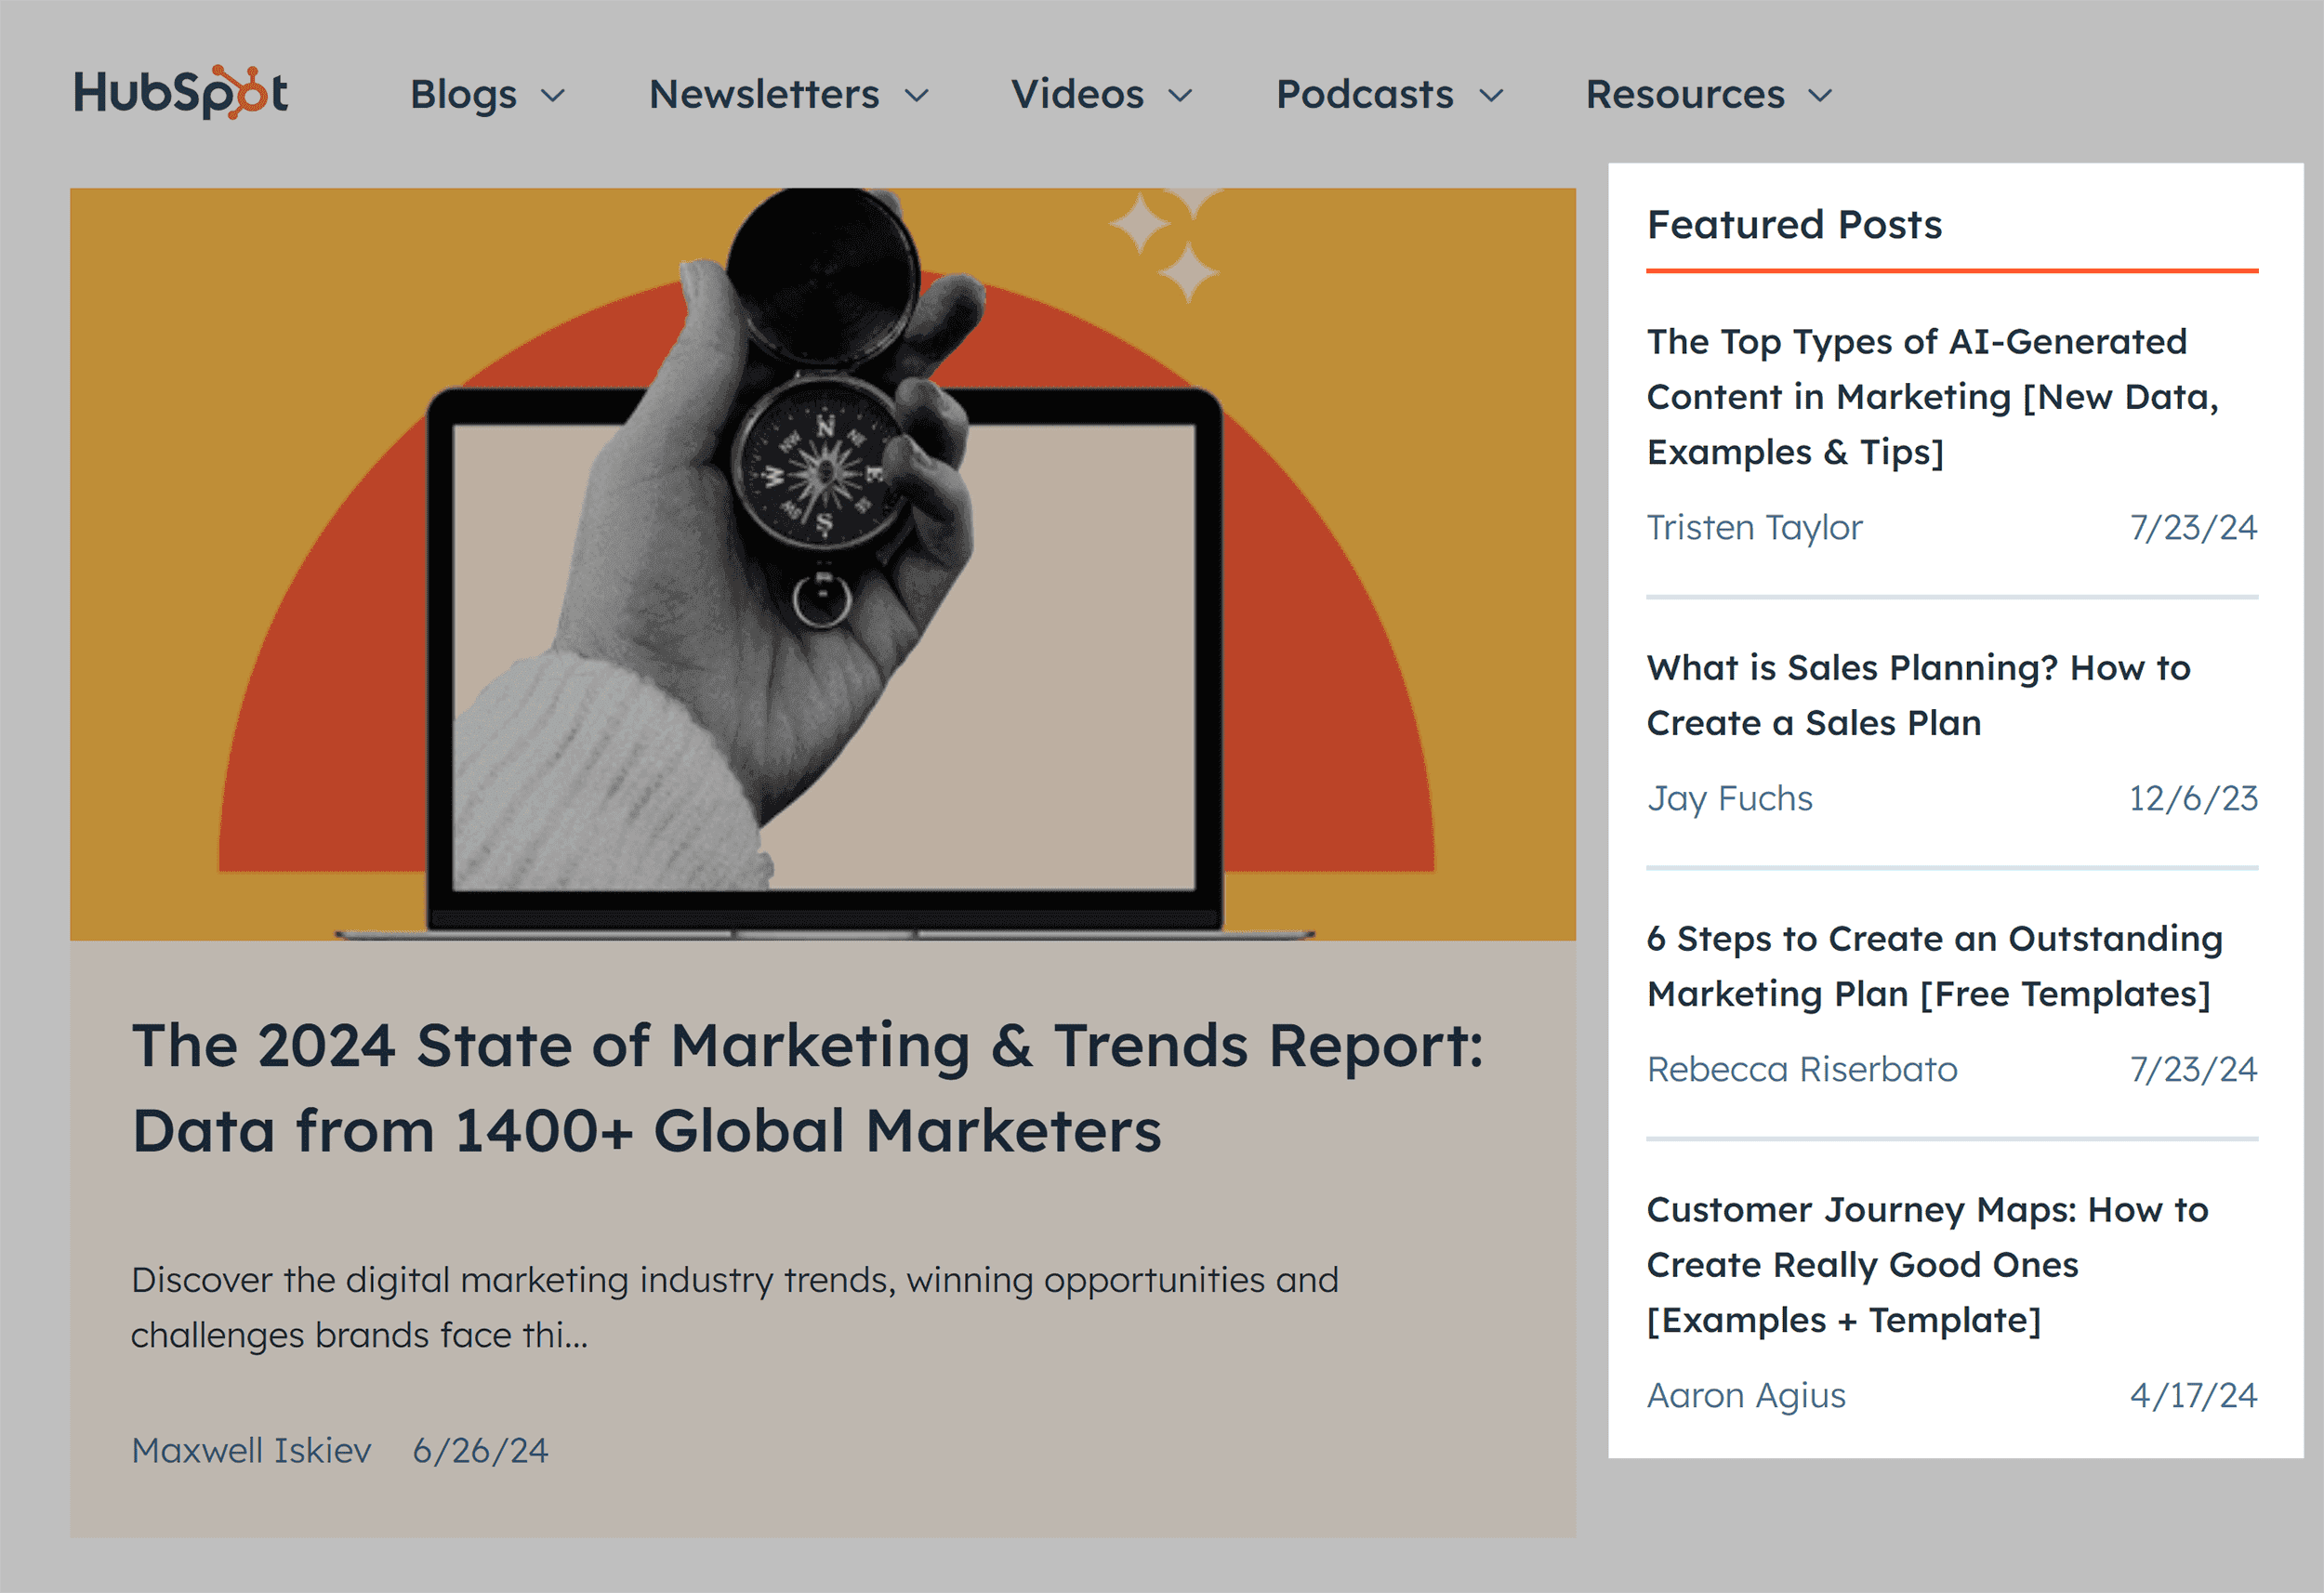Open the Videos menu
The image size is (2324, 1593).
[1077, 94]
